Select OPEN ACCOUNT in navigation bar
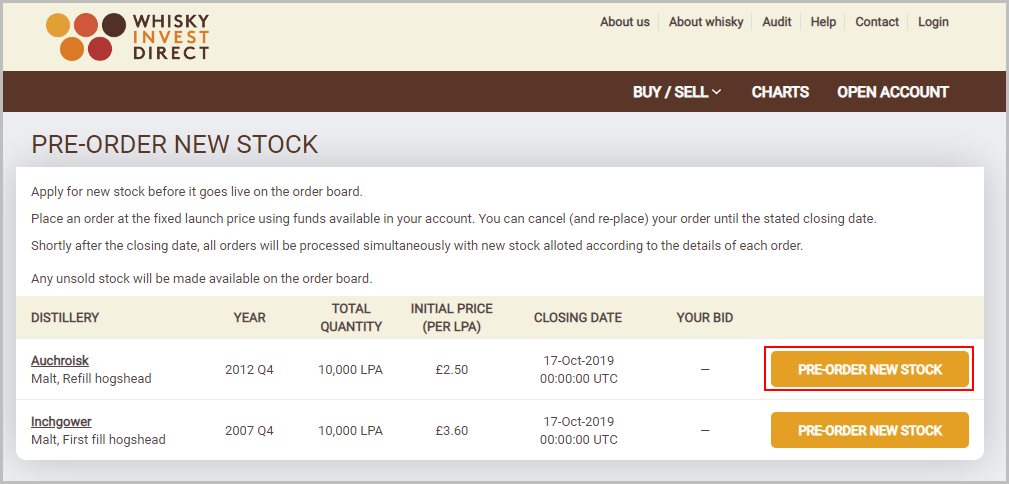 [x=893, y=92]
